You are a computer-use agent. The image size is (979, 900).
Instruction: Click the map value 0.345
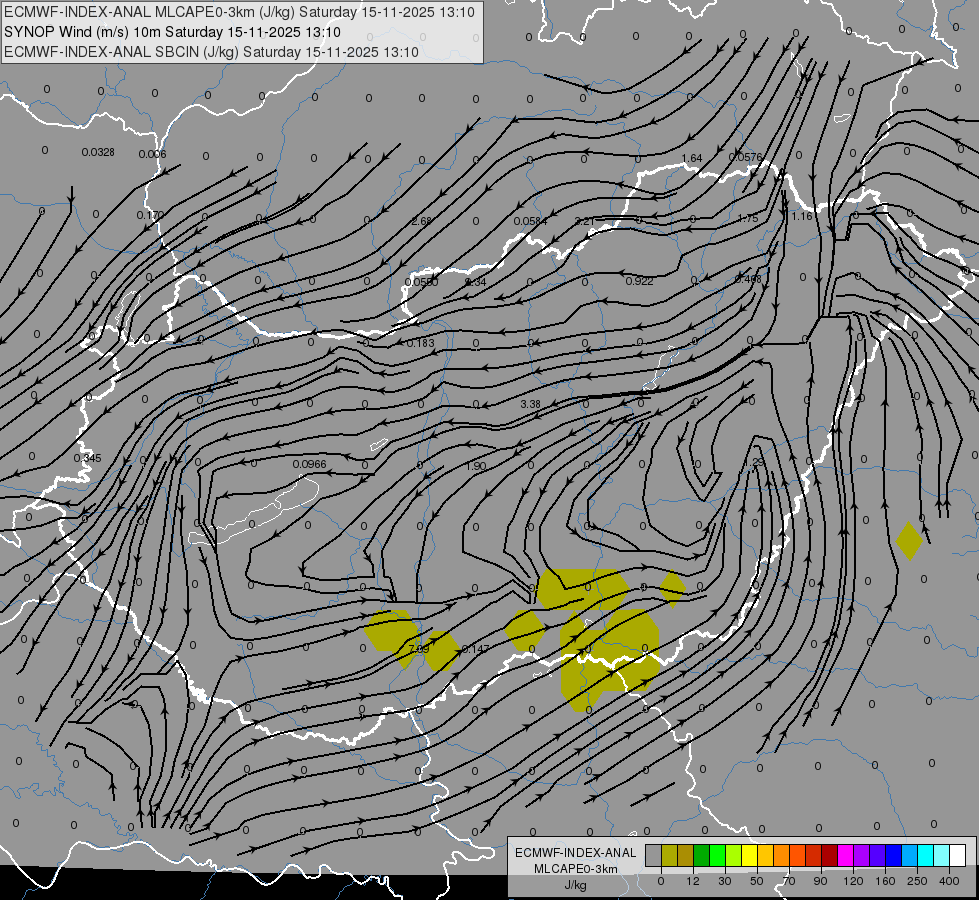point(87,458)
